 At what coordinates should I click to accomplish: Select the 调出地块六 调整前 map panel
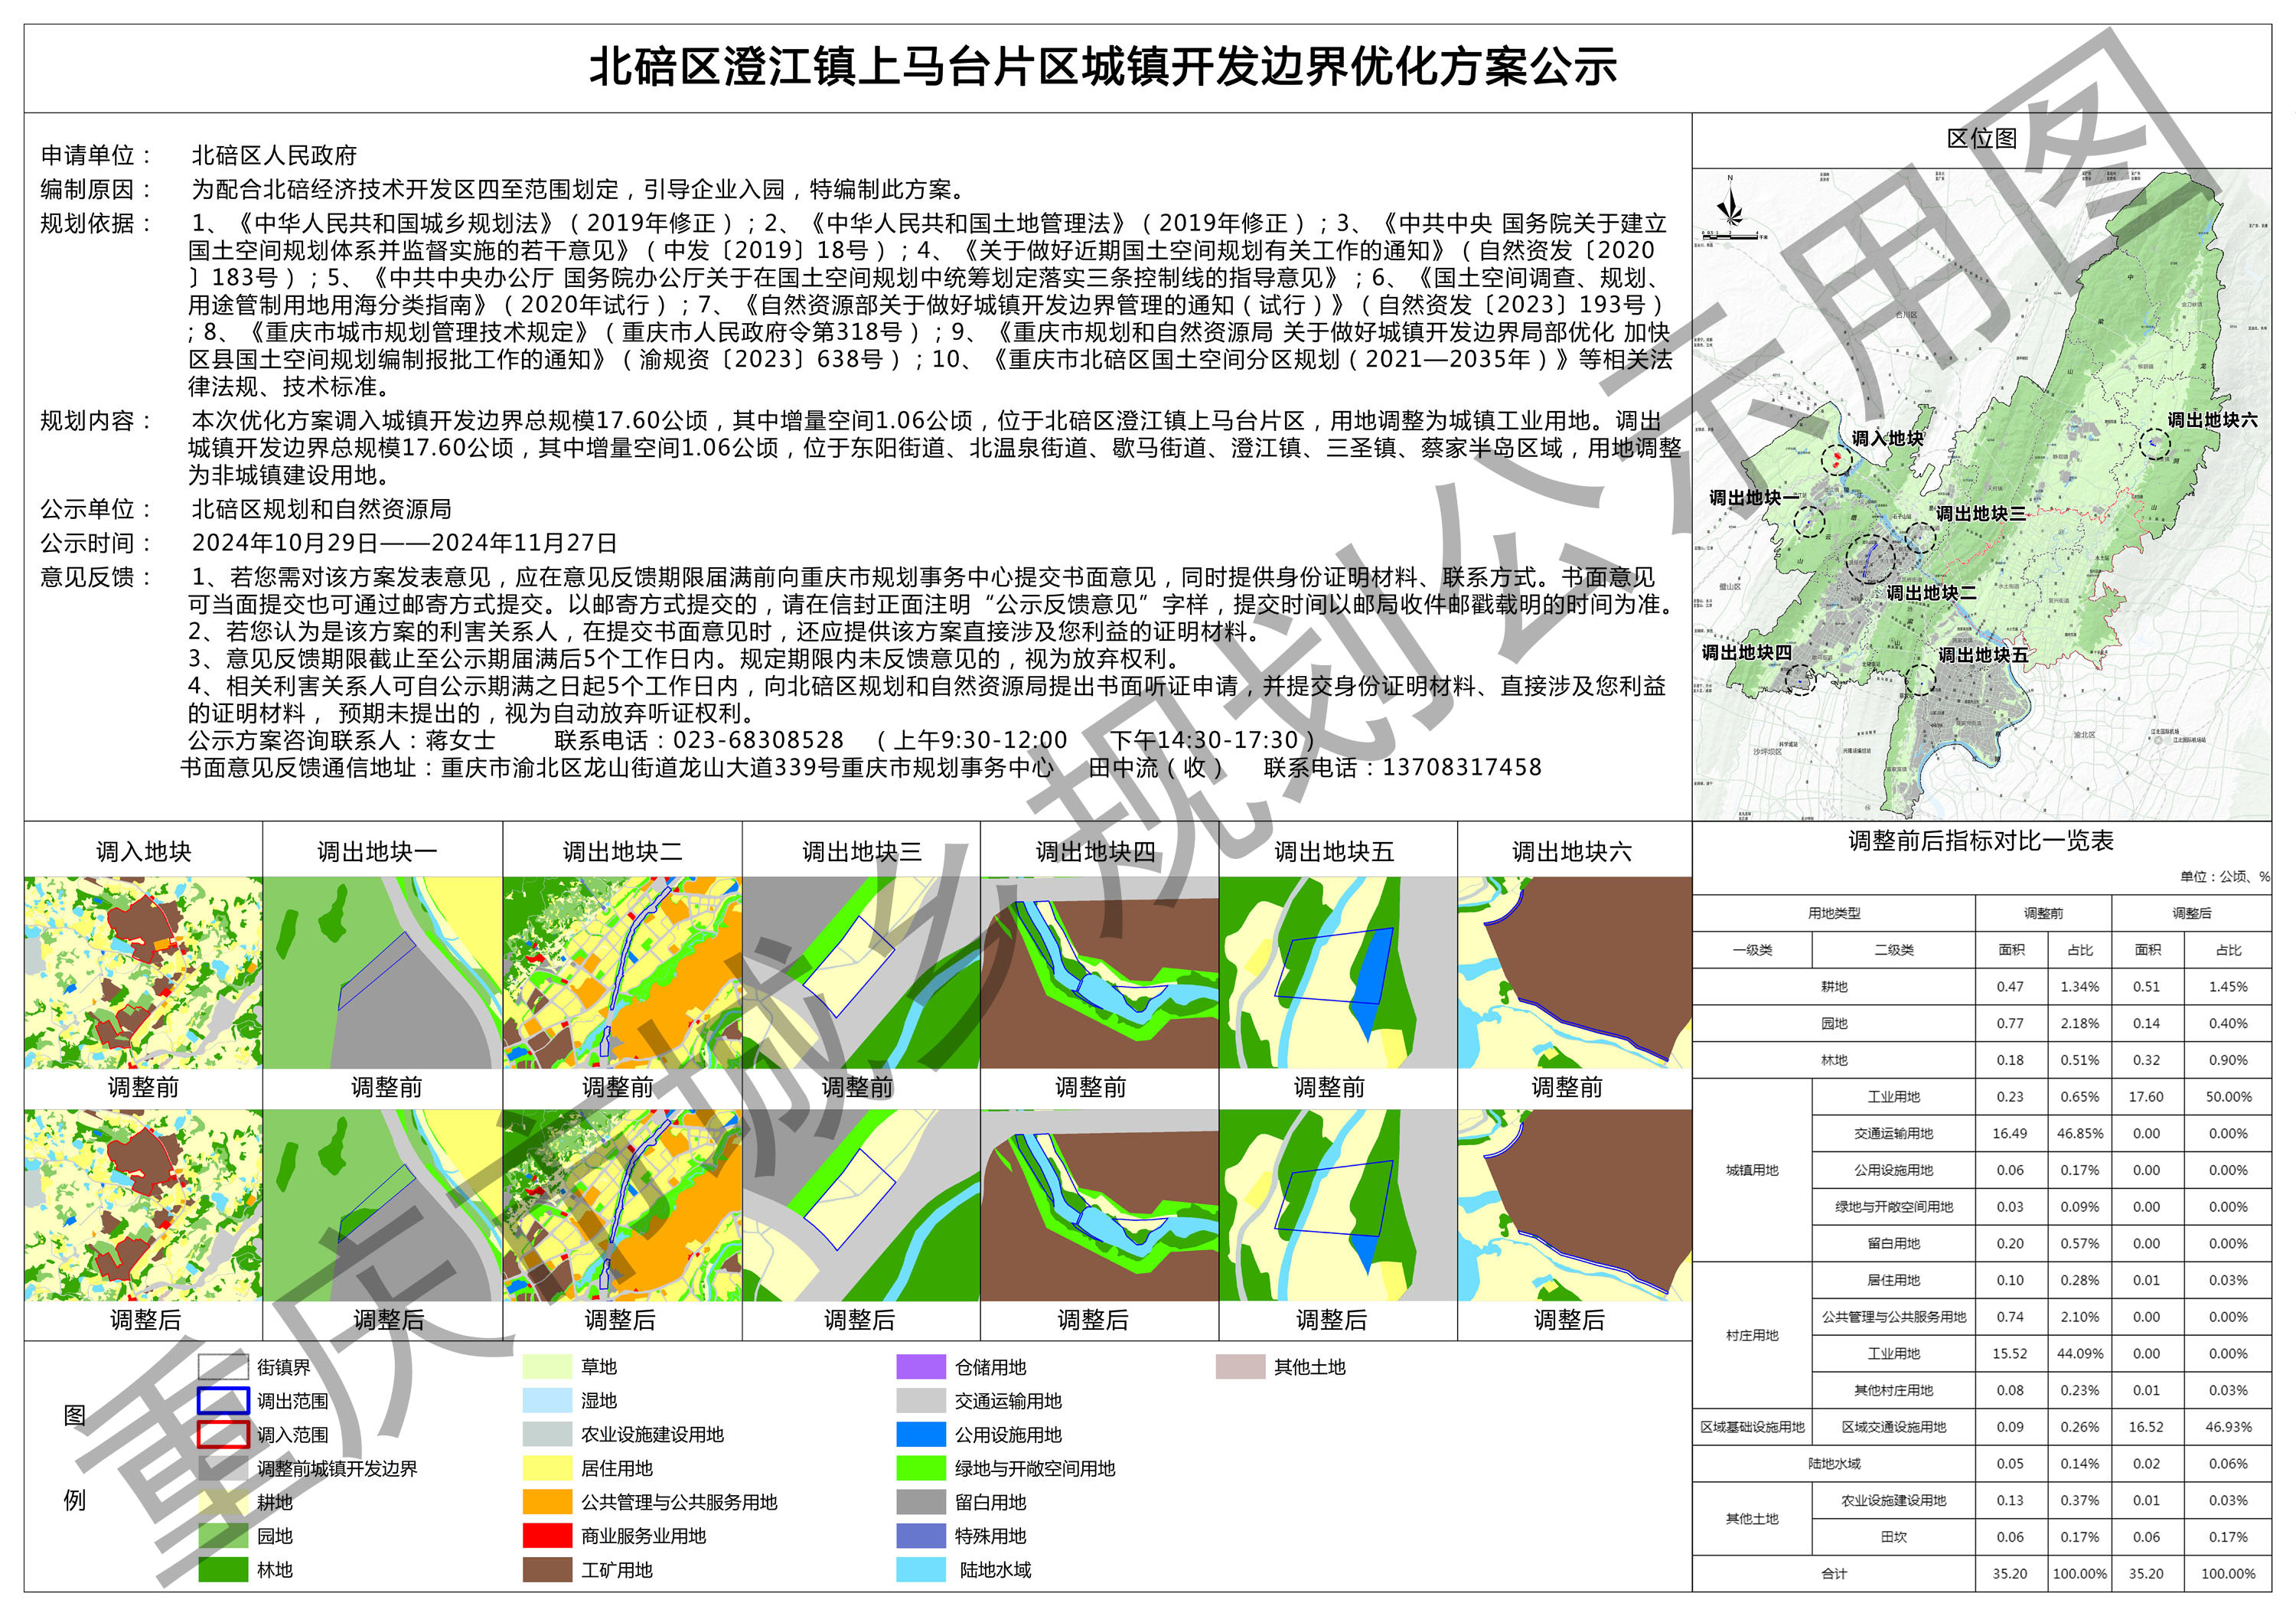click(x=1575, y=973)
